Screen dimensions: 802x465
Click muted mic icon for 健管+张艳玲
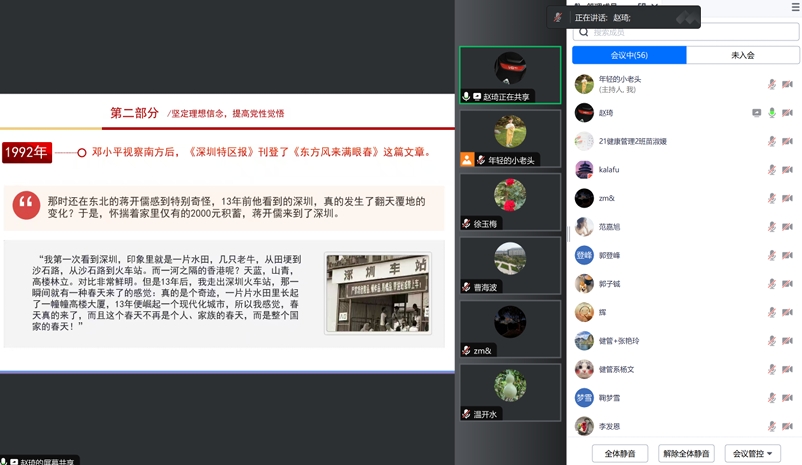(x=772, y=341)
